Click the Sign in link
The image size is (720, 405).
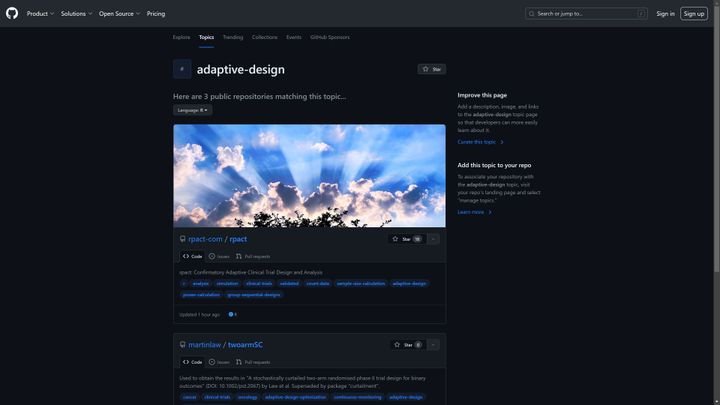point(665,14)
